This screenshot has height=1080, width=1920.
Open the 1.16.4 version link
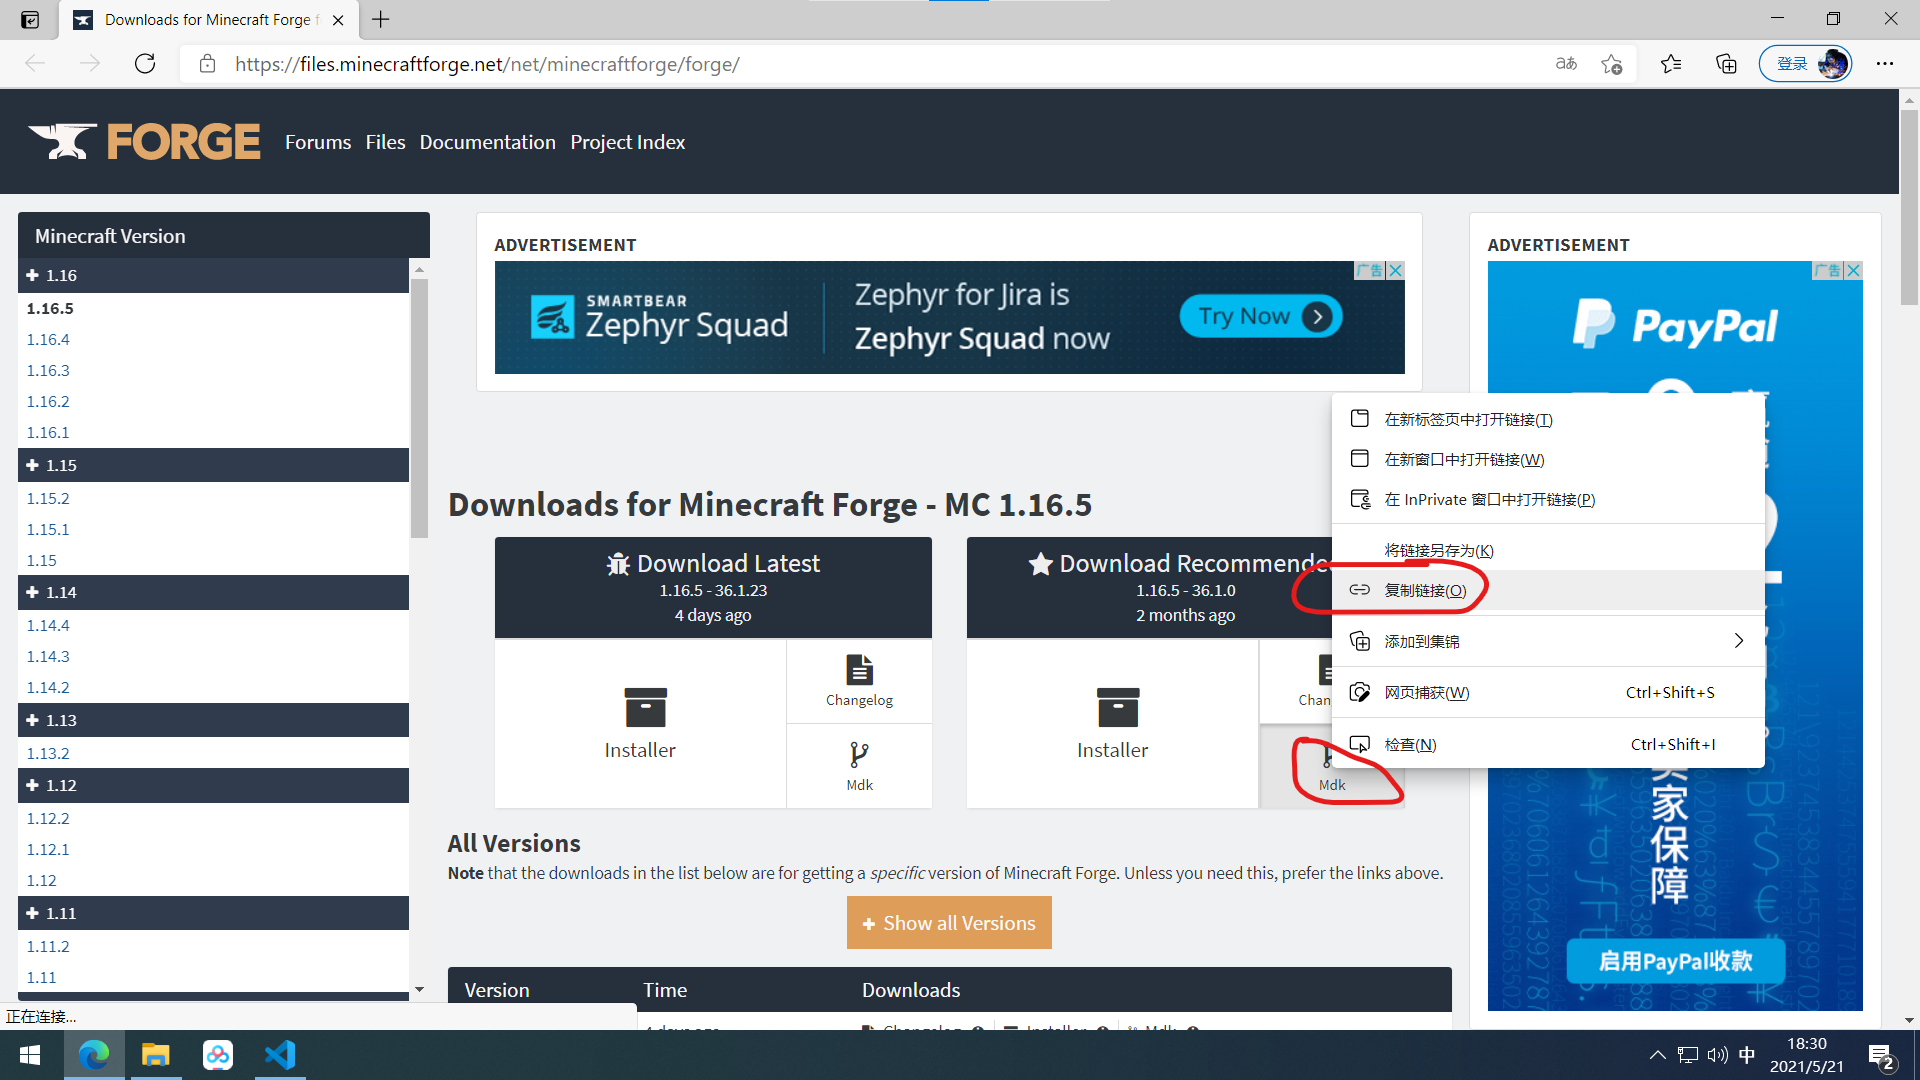47,339
